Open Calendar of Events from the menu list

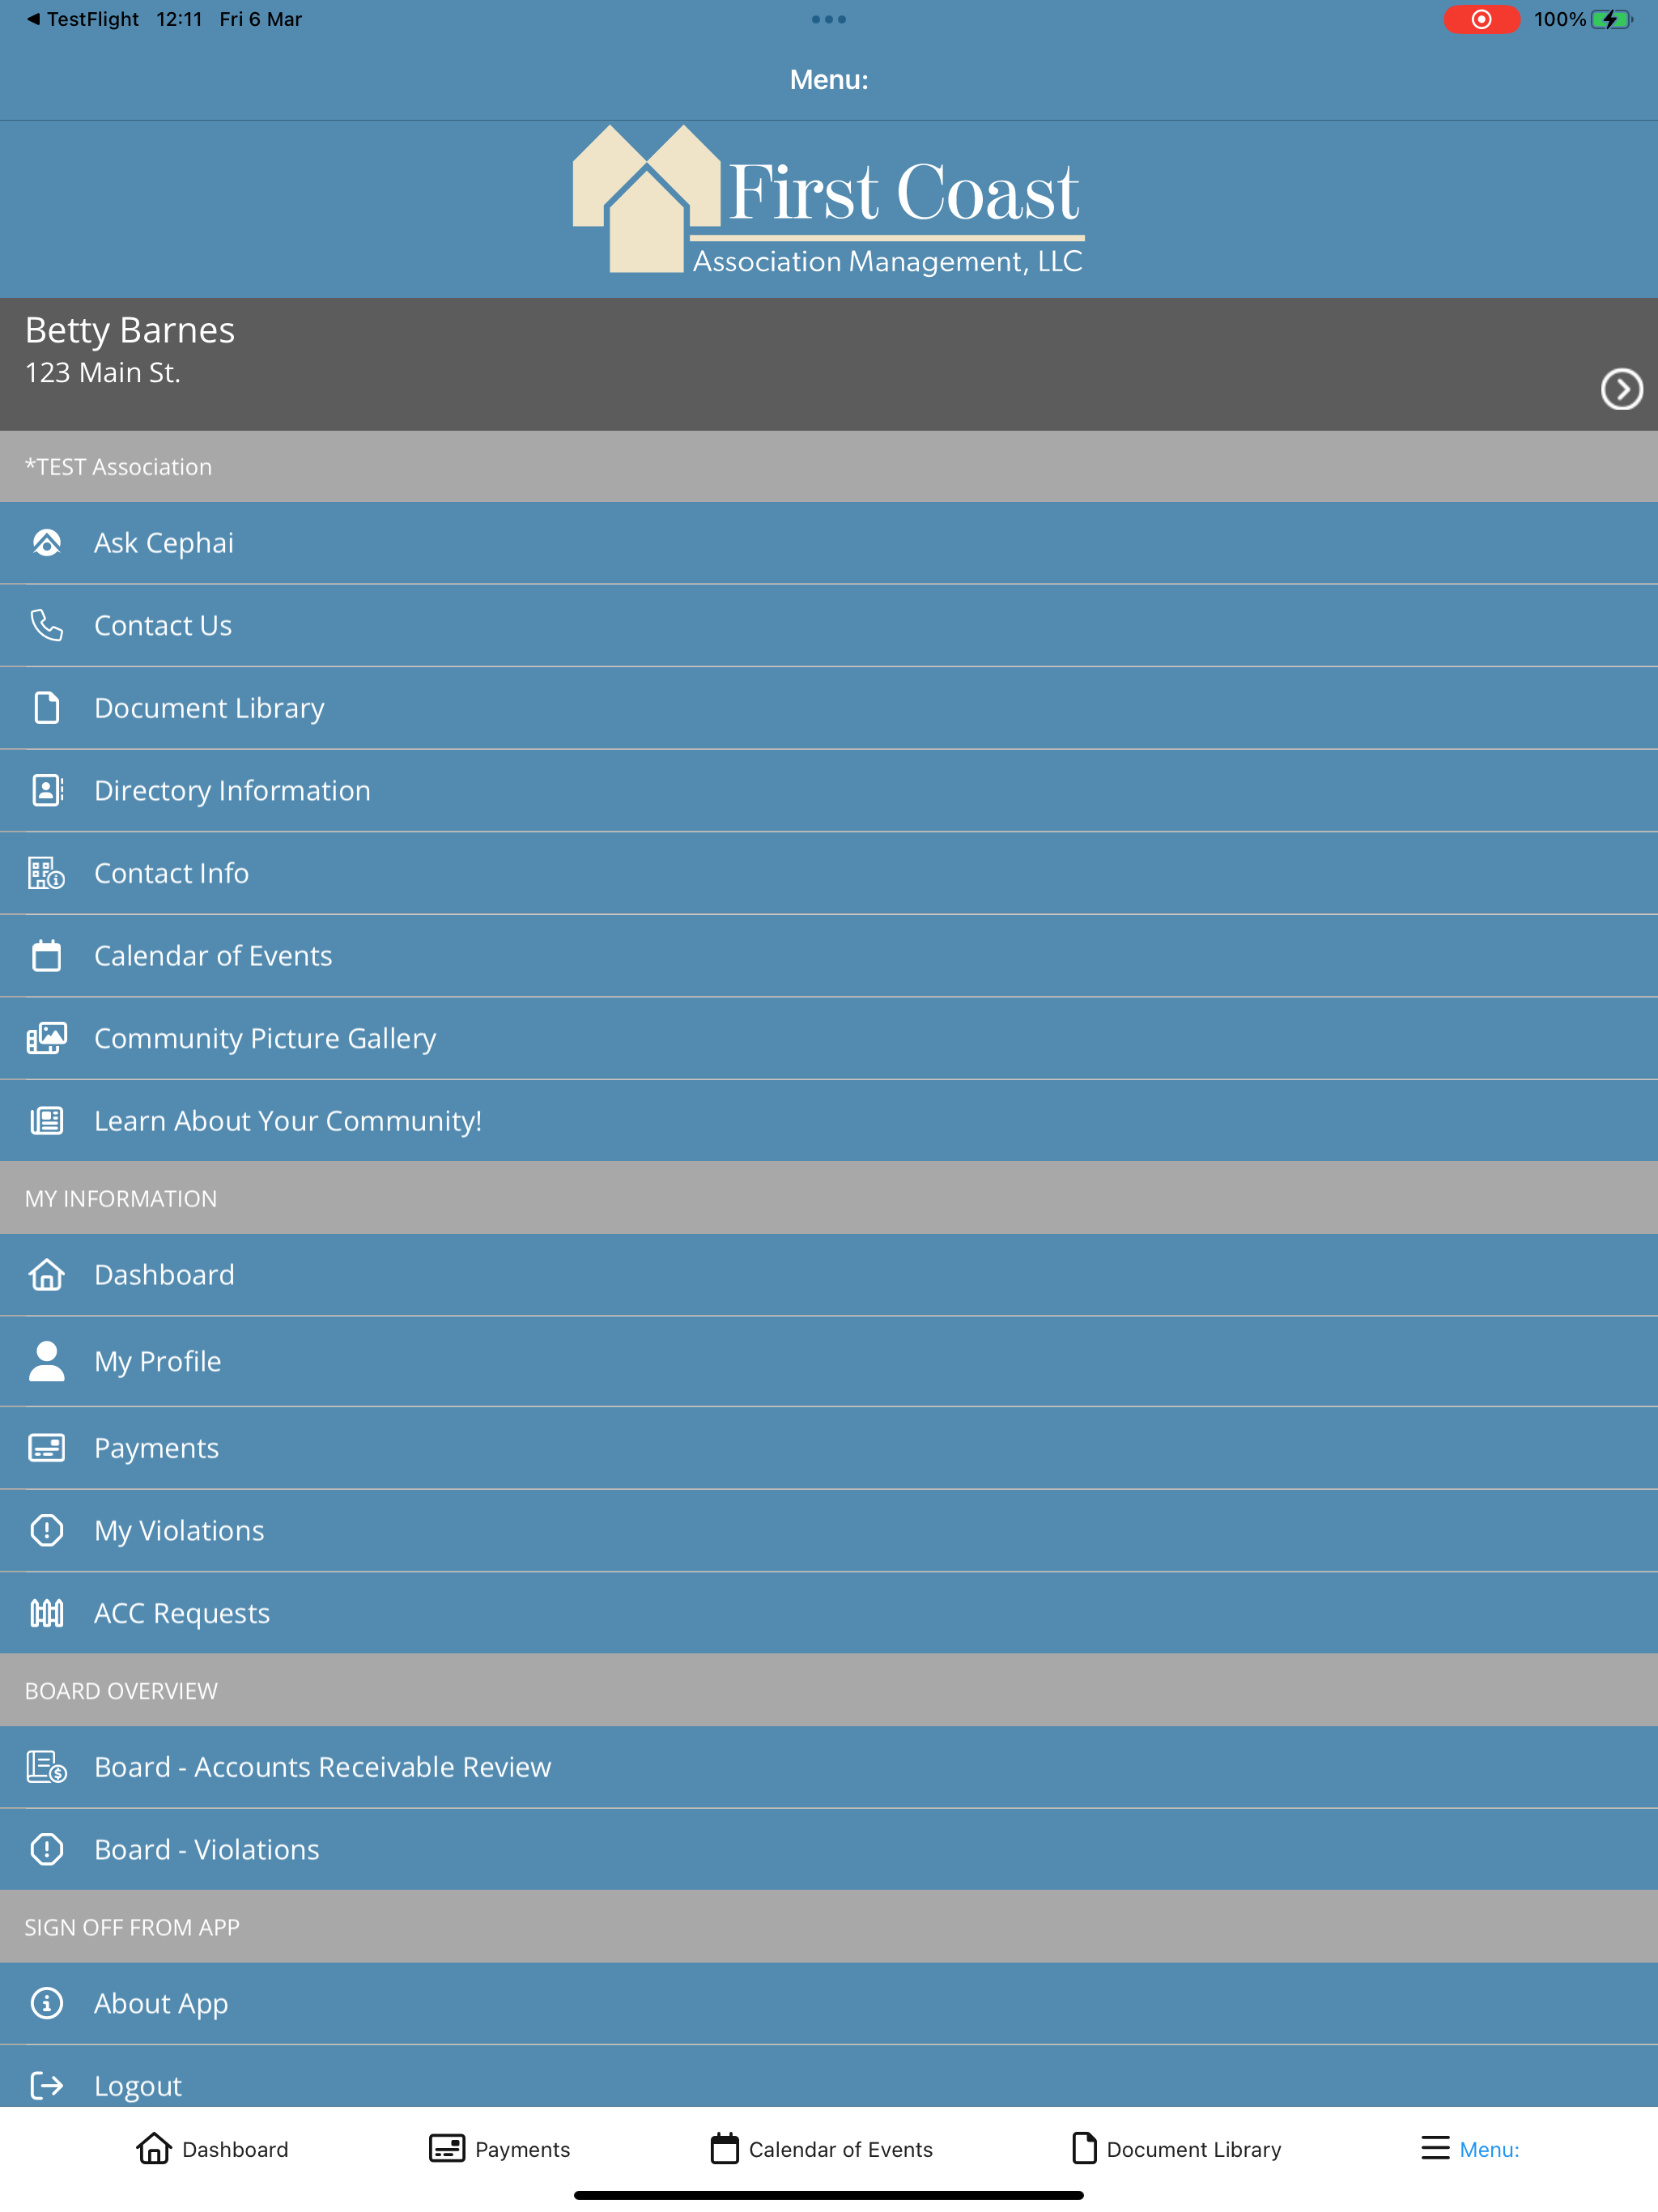(829, 955)
